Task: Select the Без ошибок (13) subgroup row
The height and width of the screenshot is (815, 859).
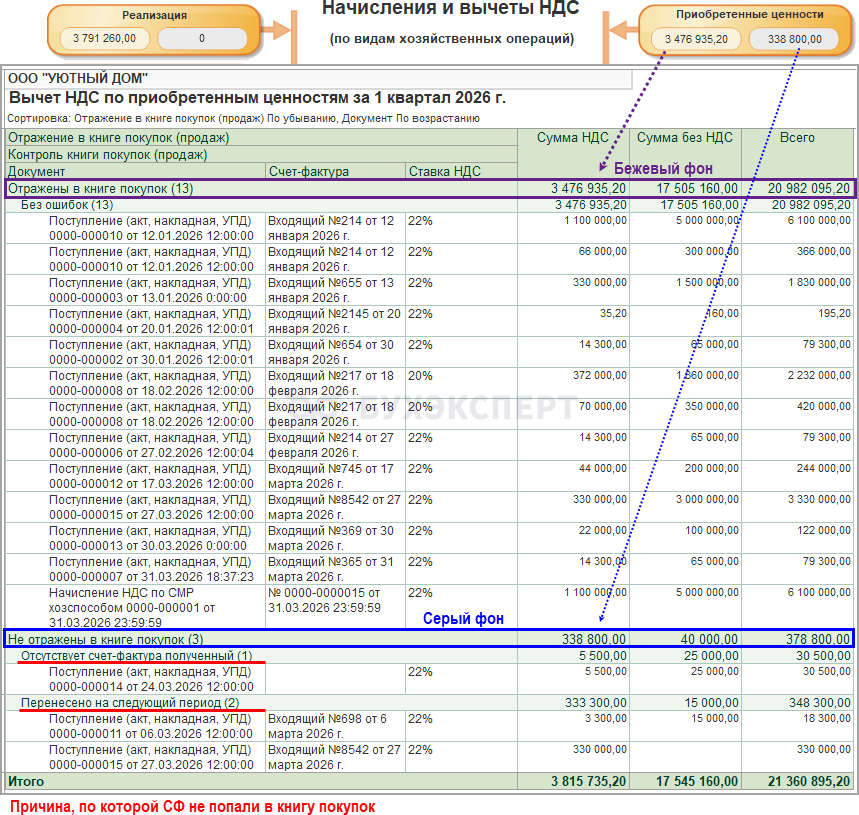Action: [430, 205]
